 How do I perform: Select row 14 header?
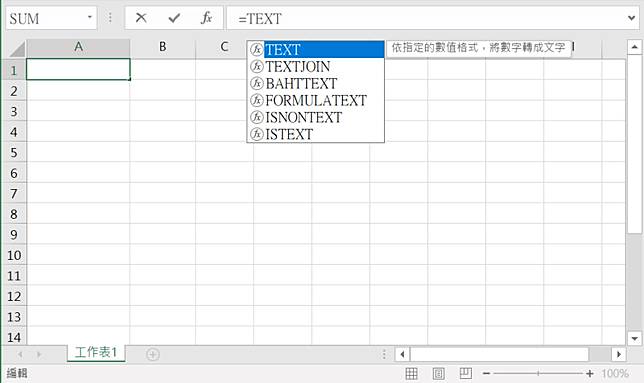pyautogui.click(x=14, y=337)
